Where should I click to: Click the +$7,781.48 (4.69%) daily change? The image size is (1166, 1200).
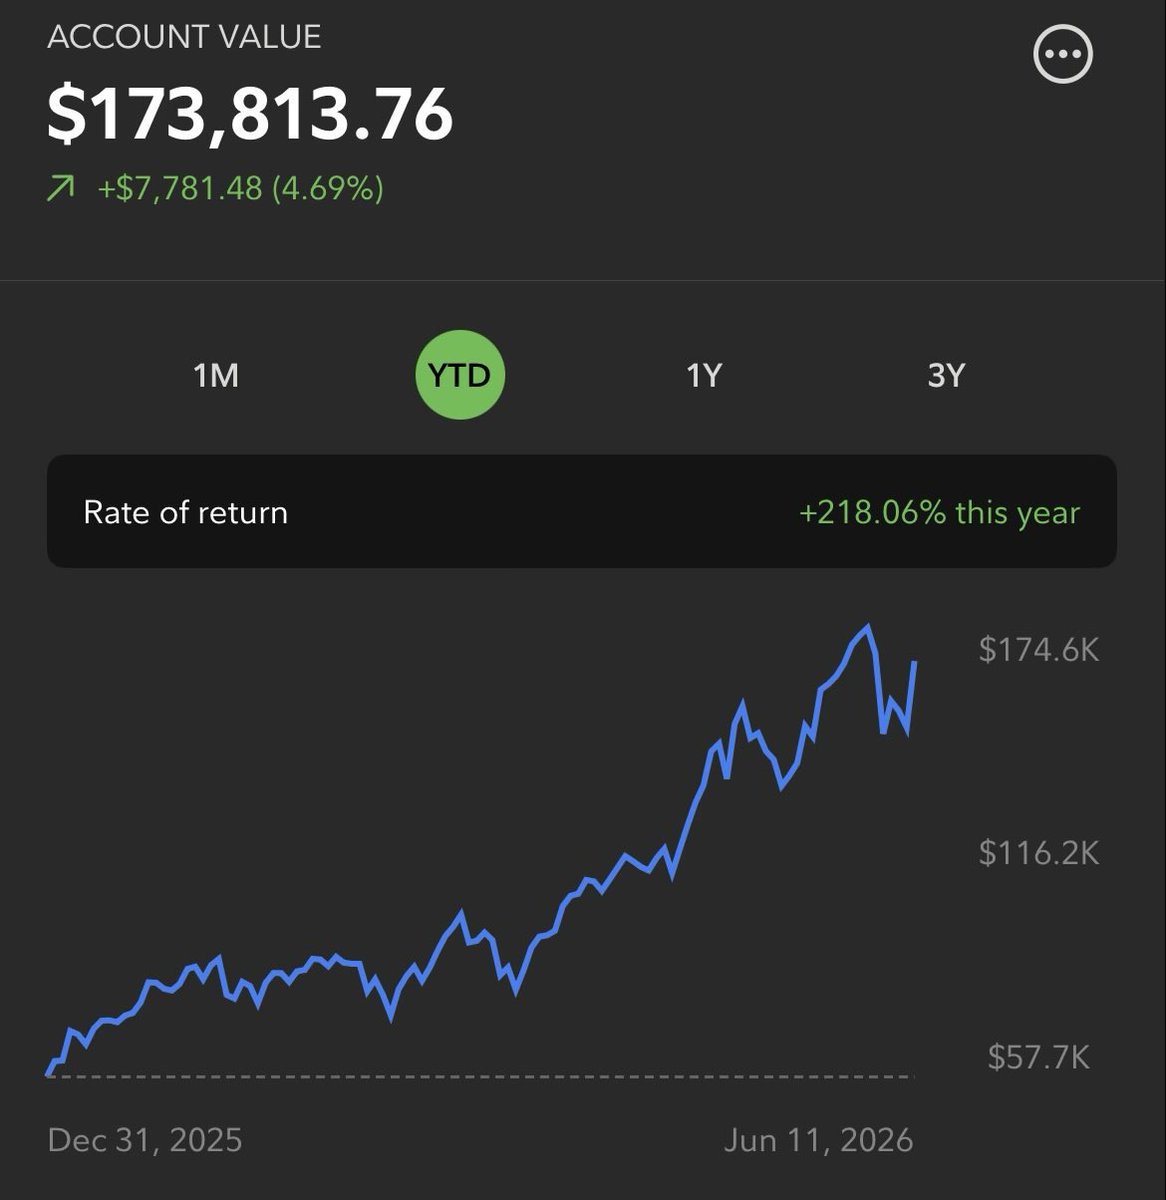[x=240, y=188]
